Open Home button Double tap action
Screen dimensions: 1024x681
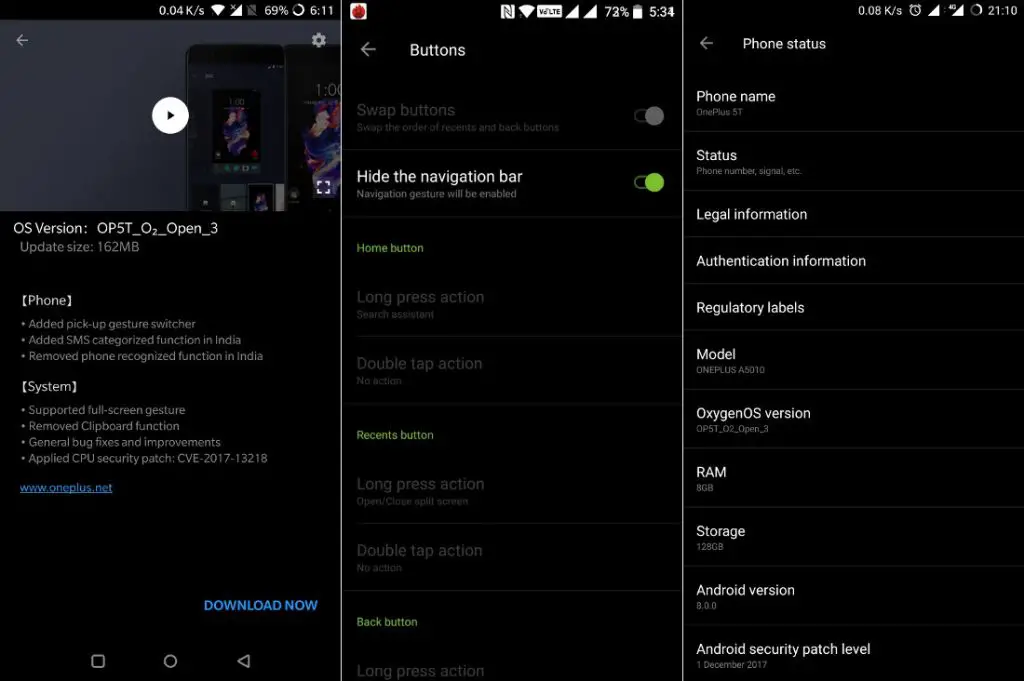[512, 371]
